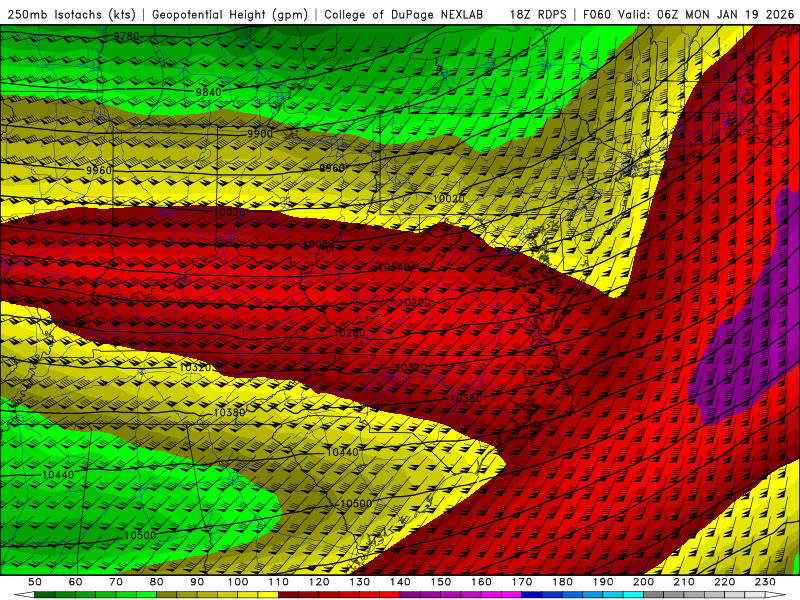Click the 210 value on the color scale
This screenshot has width=800, height=600.
pyautogui.click(x=684, y=582)
